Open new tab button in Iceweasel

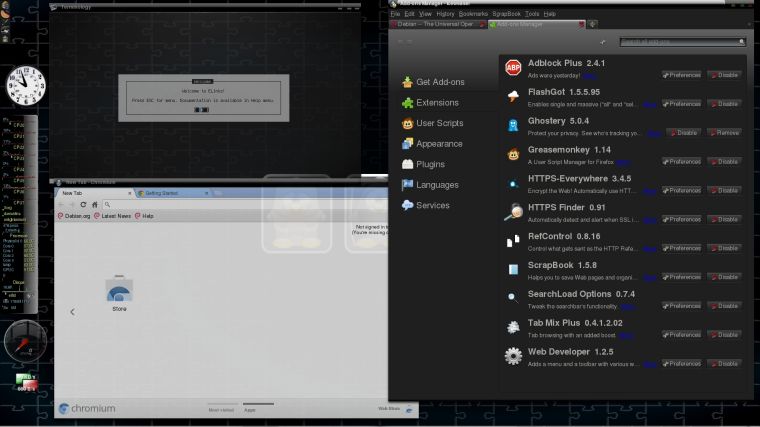(592, 24)
